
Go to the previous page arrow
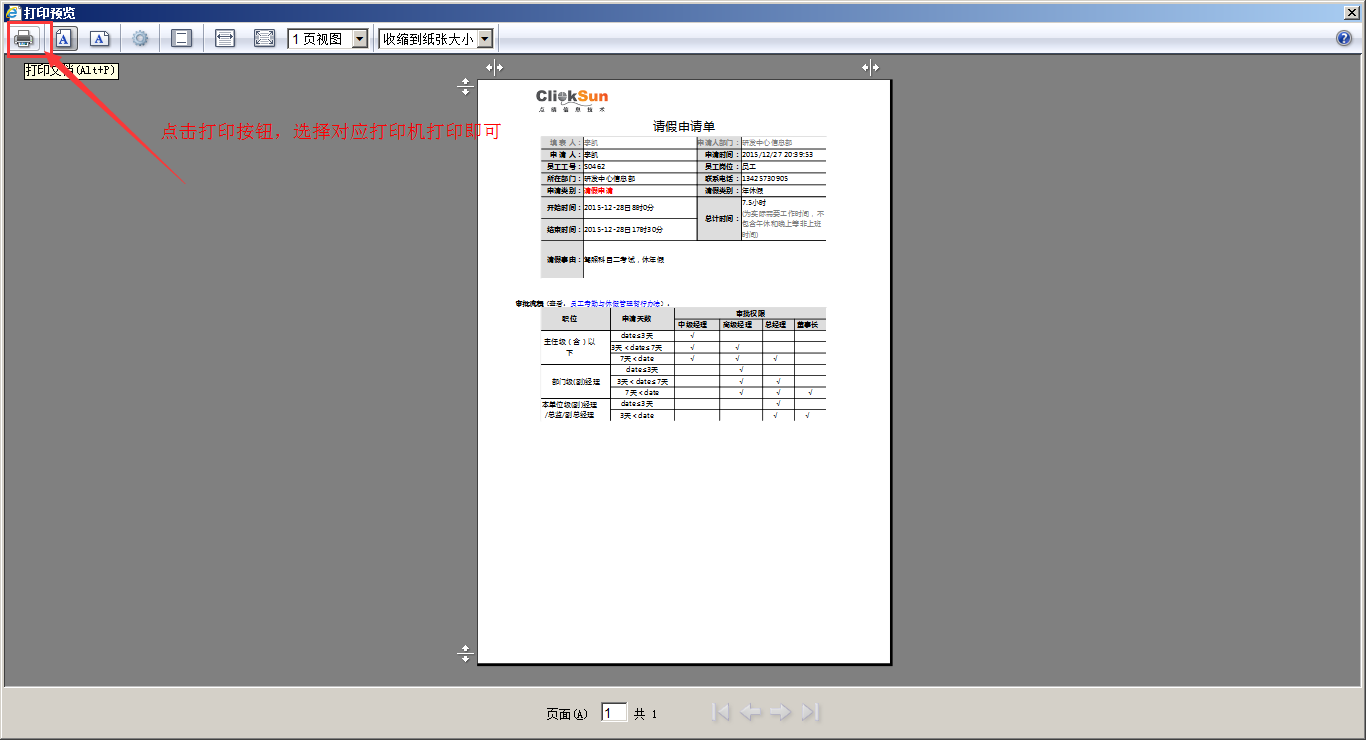750,712
